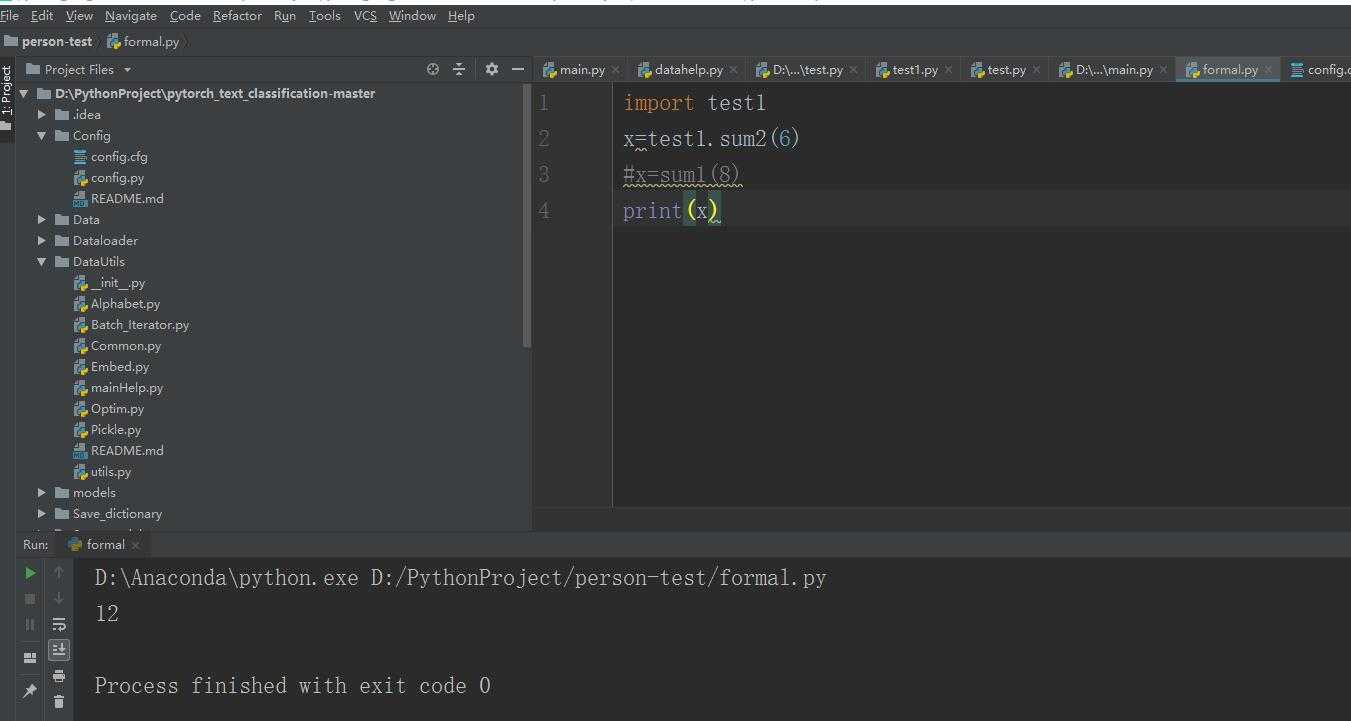
Task: Click the commented line '#x=sum1(8)'
Action: 682,175
